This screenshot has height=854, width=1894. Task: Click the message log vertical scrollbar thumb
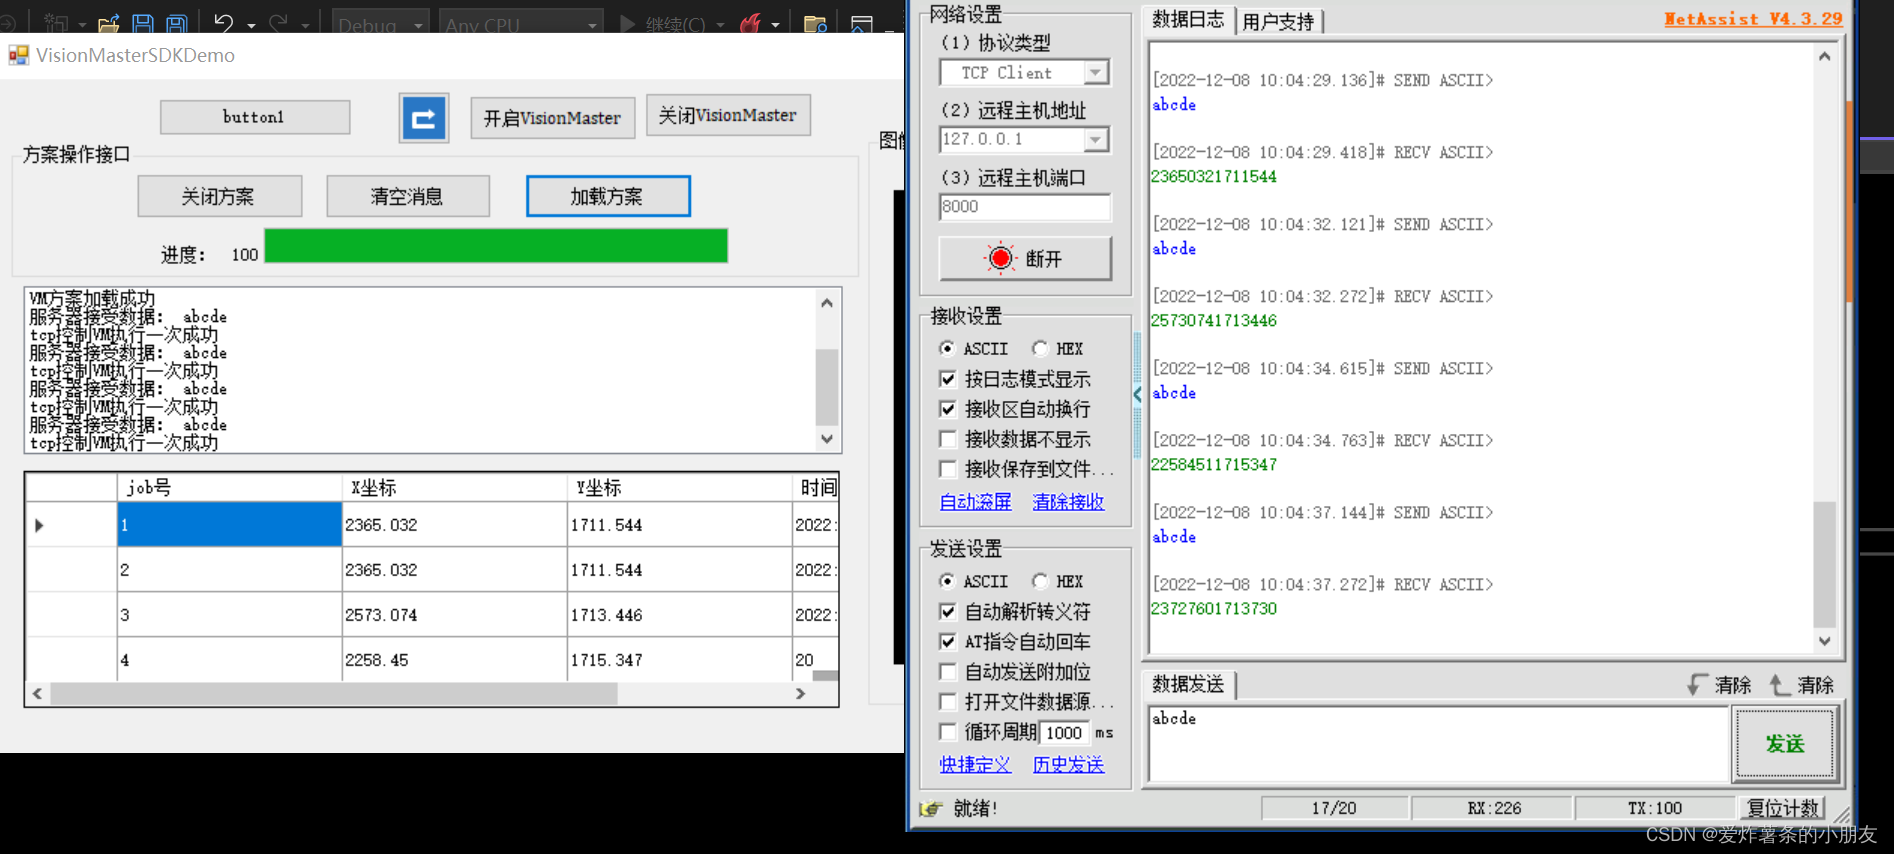click(827, 387)
